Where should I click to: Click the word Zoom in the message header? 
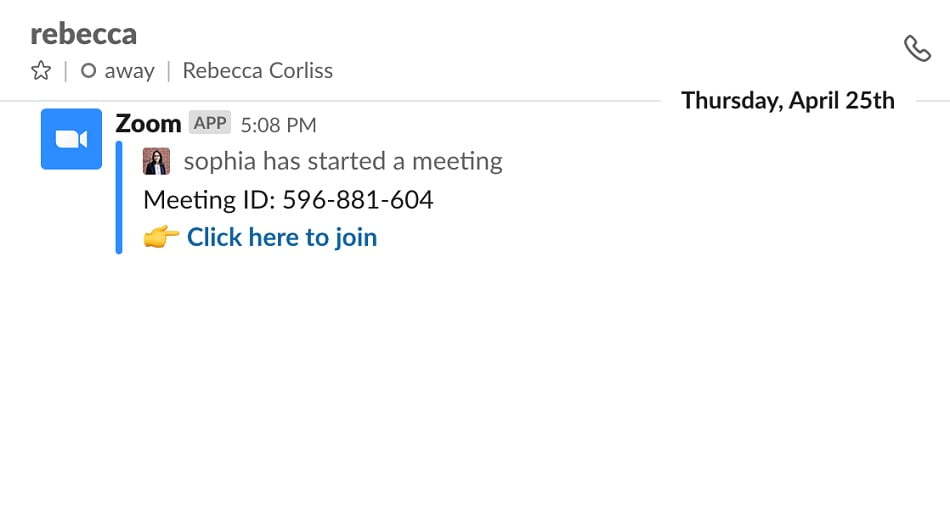click(x=148, y=124)
